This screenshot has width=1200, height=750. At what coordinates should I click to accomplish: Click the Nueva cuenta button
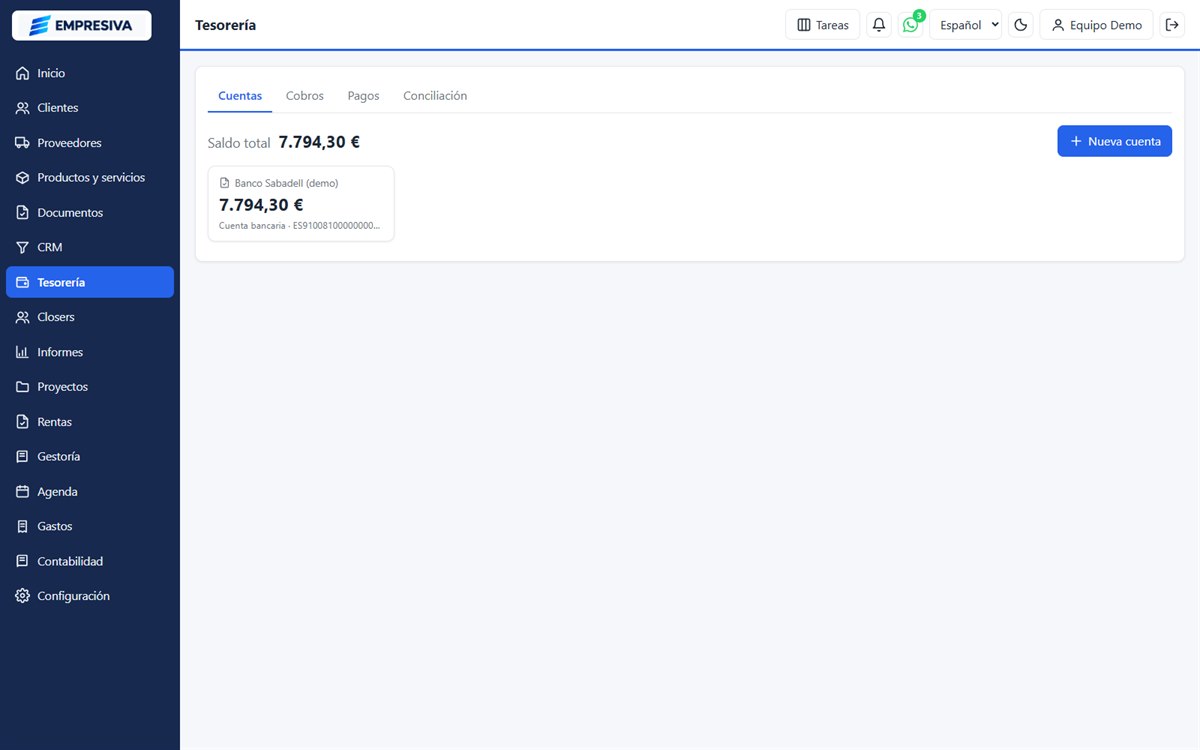click(x=1115, y=141)
